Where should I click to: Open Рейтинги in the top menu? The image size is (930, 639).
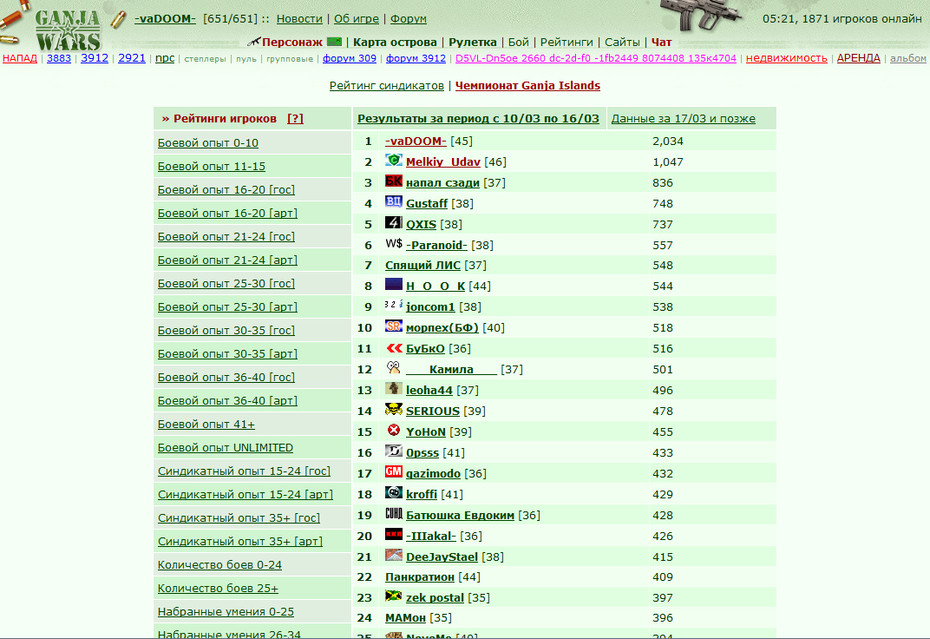coord(566,42)
